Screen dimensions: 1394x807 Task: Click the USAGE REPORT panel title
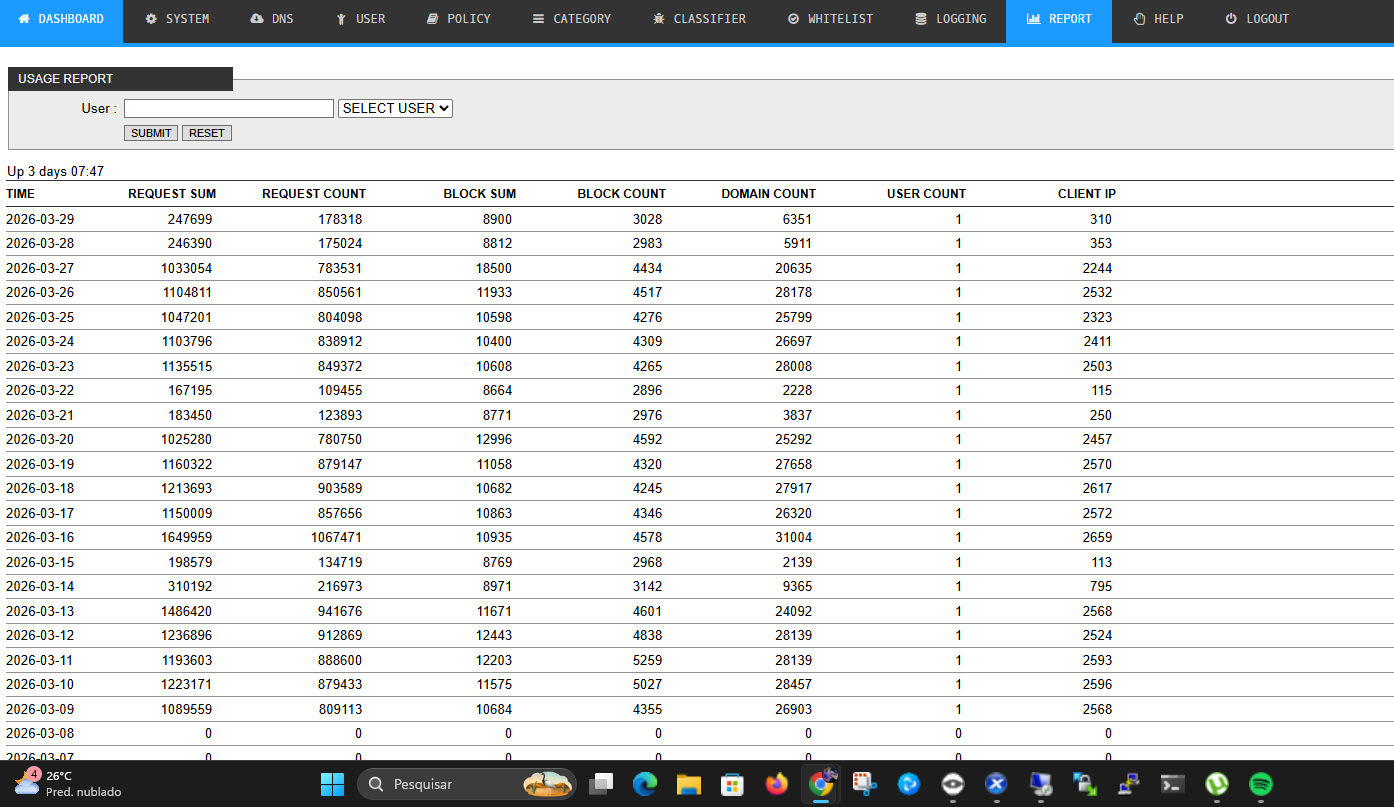tap(66, 79)
